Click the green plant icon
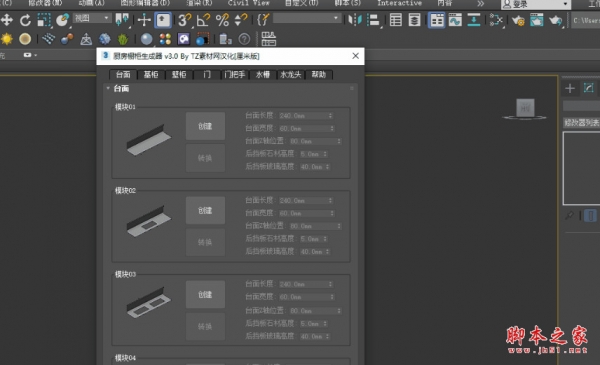The image size is (600, 365). [x=123, y=39]
